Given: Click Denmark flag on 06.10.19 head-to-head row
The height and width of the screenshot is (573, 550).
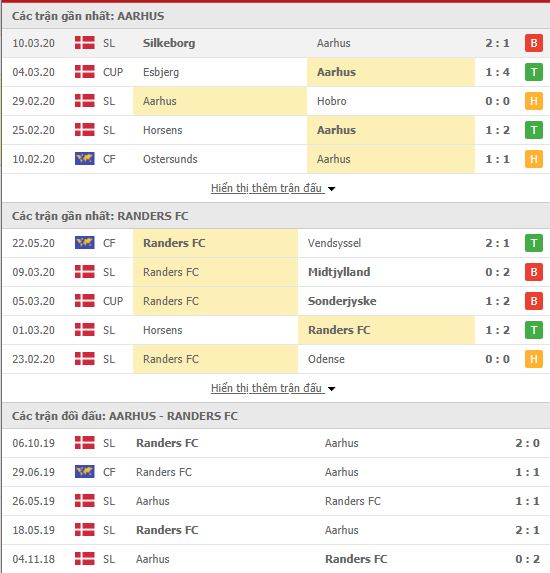Looking at the screenshot, I should tap(84, 443).
